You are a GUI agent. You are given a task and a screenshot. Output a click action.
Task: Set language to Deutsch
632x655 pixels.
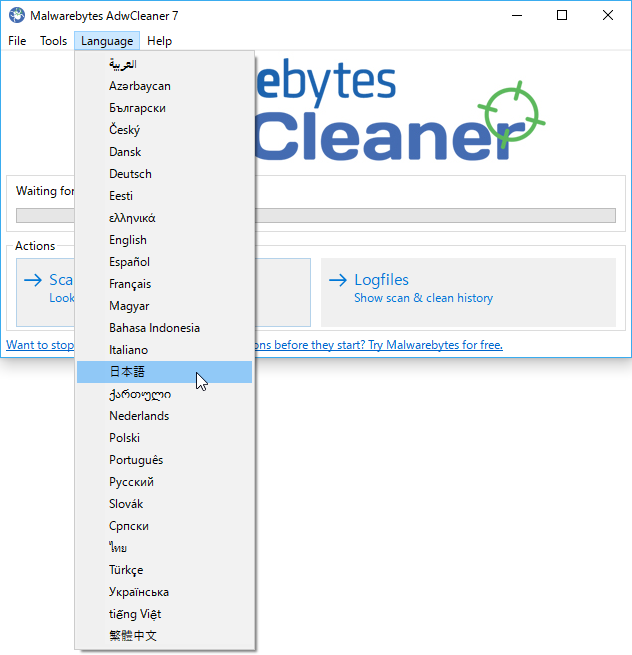coord(165,174)
